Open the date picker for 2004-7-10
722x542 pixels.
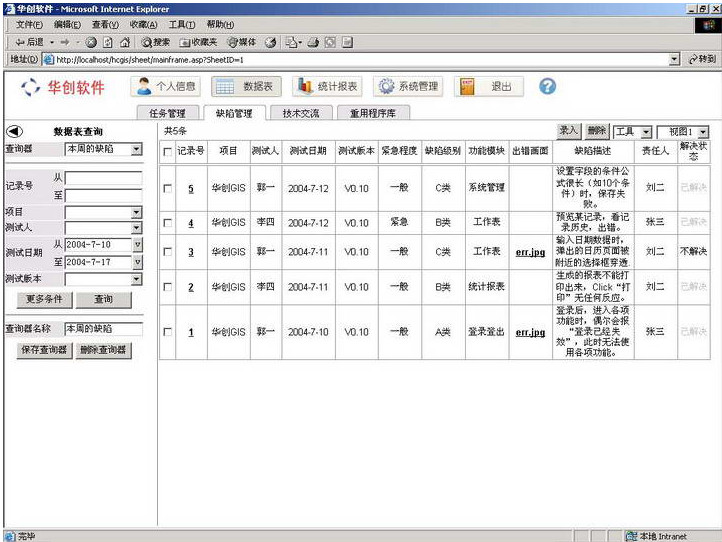tap(138, 245)
